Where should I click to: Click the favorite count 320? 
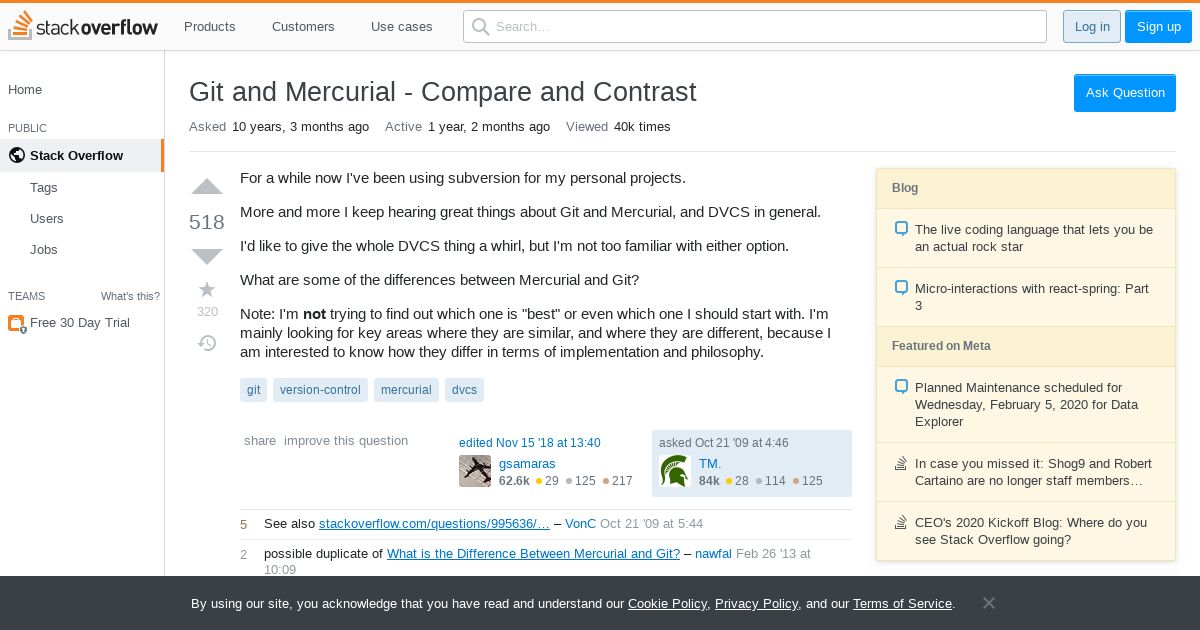[207, 312]
